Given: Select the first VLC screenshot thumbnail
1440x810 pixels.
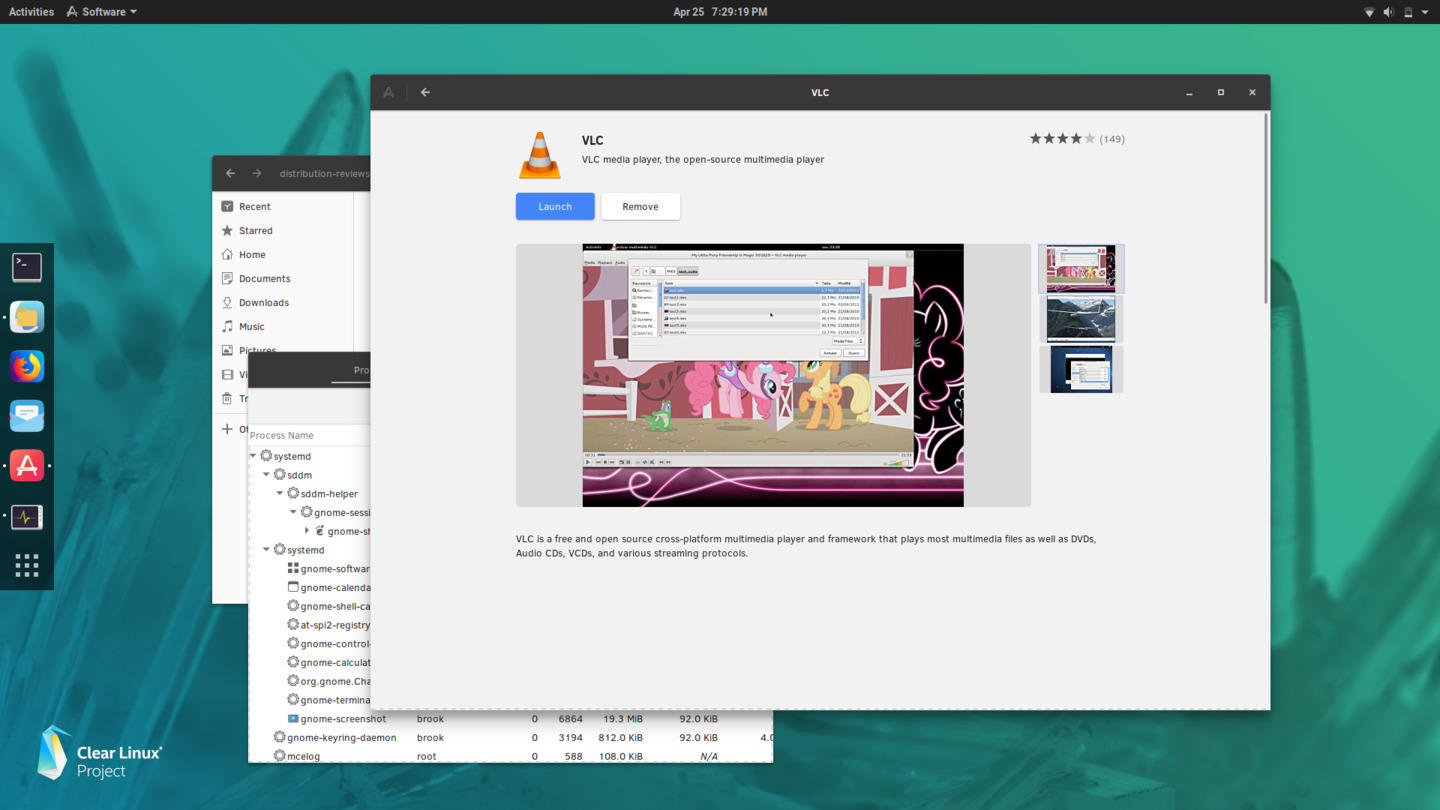Looking at the screenshot, I should (1081, 268).
